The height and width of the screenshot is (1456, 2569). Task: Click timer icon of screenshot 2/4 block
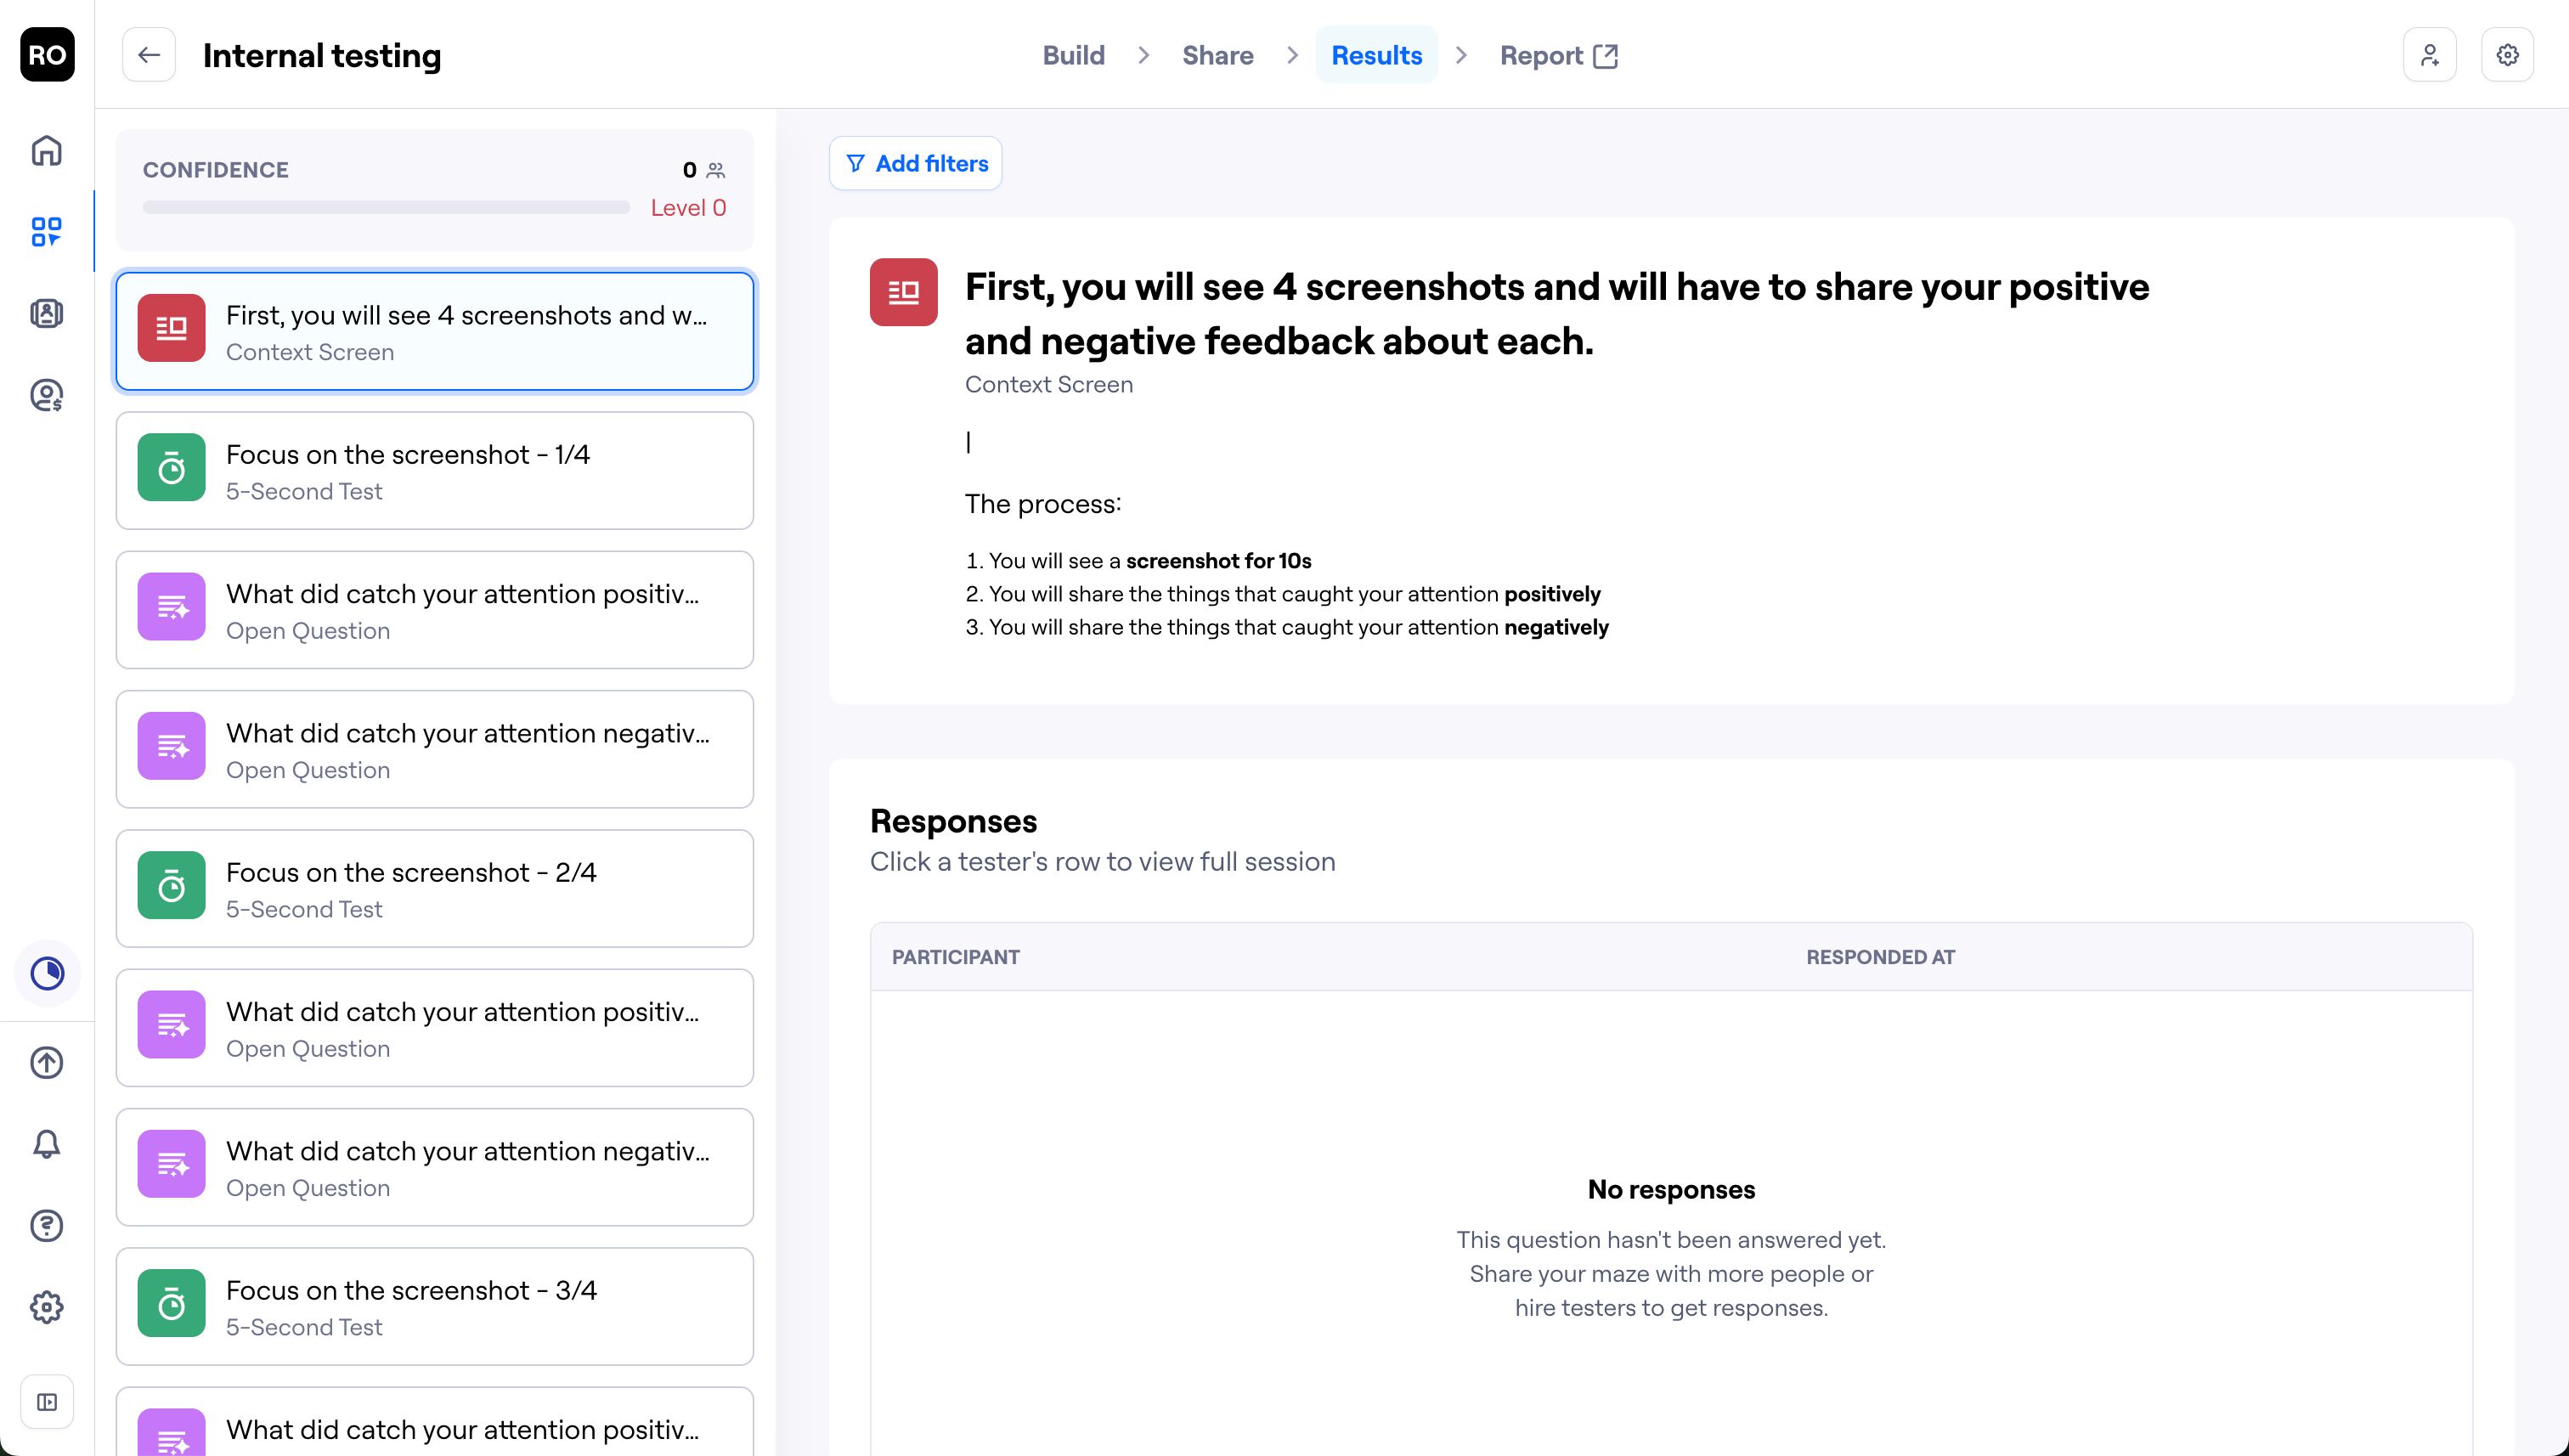pos(171,885)
